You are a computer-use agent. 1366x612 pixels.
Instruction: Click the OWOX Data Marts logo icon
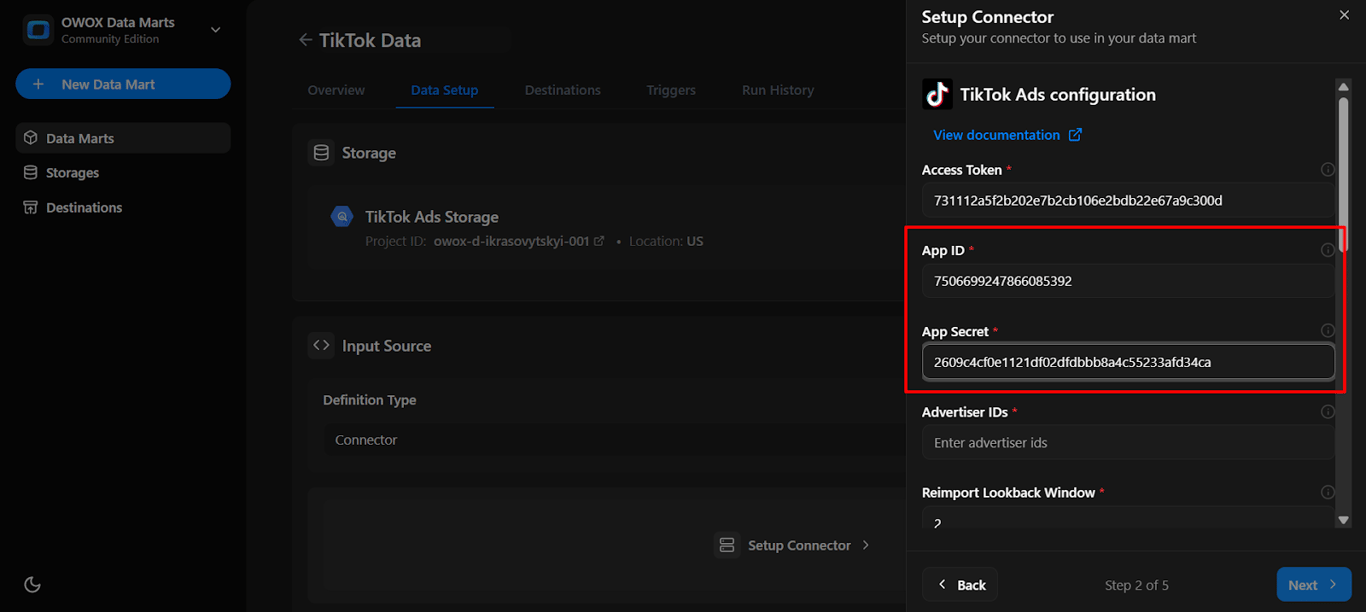click(38, 30)
